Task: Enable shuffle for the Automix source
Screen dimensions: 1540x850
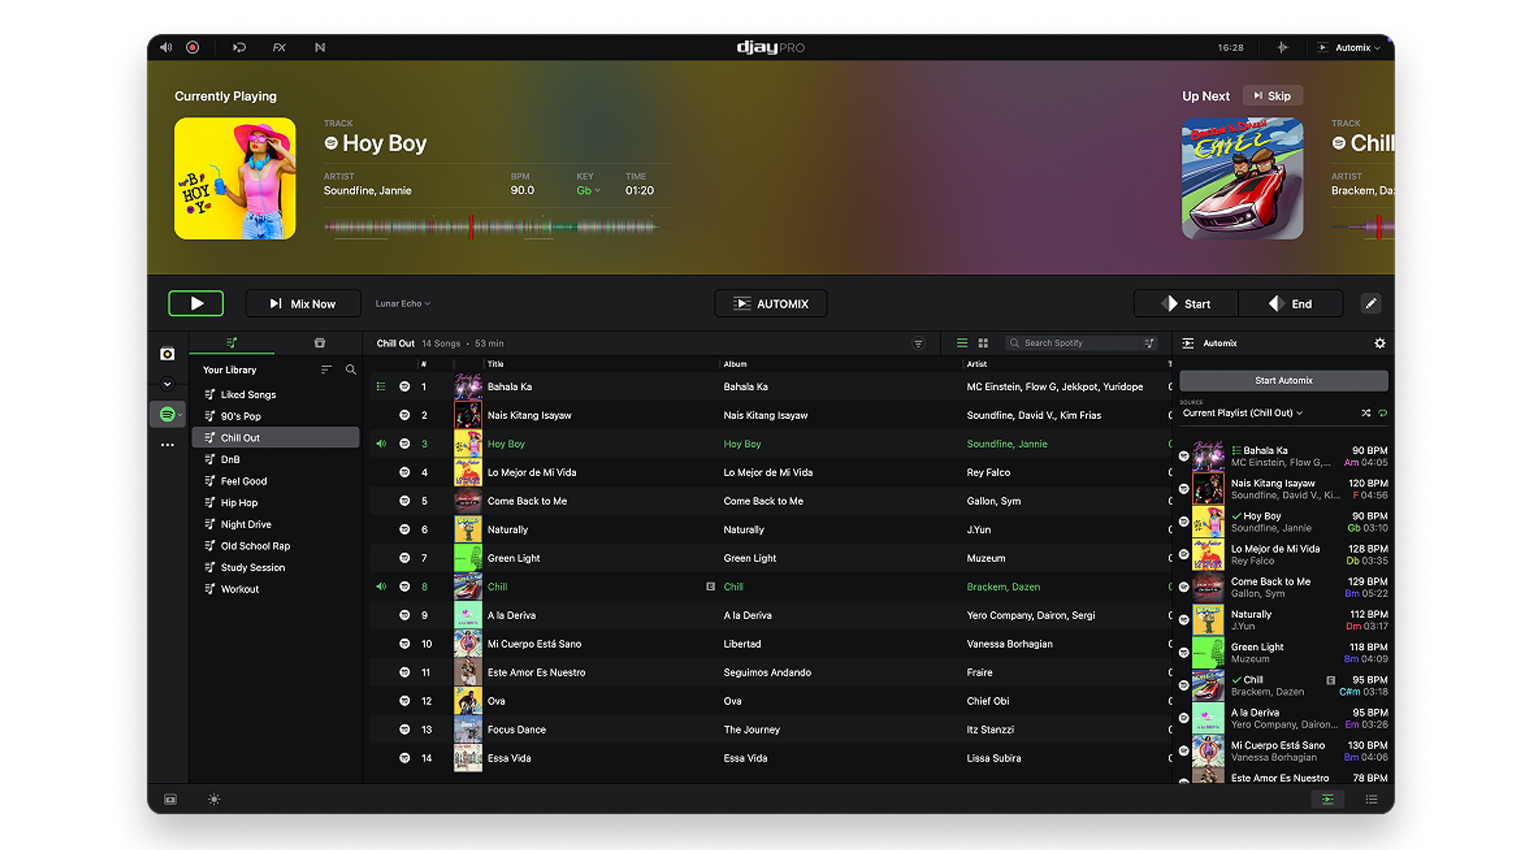Action: point(1366,411)
